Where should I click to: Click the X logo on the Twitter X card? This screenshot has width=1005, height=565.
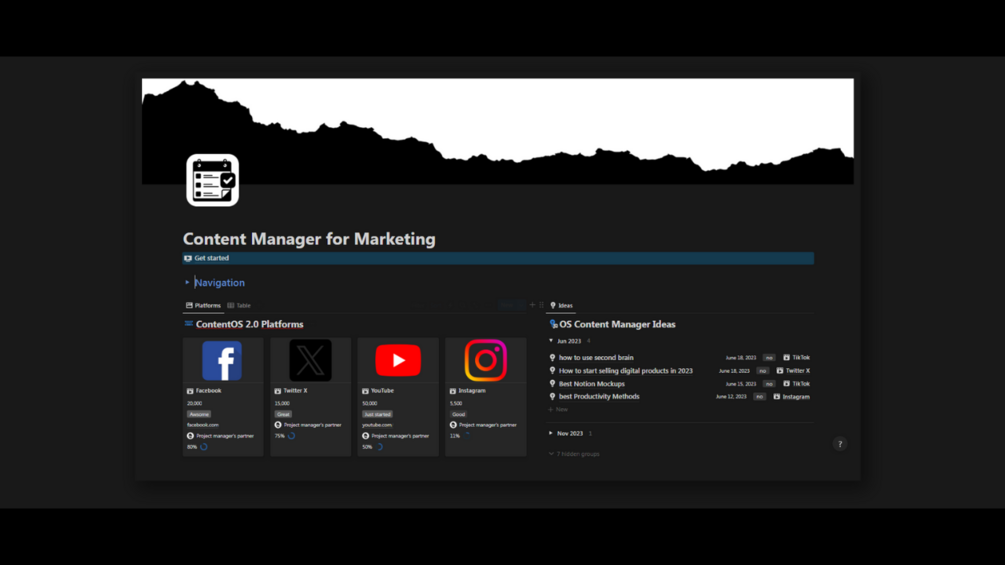[x=310, y=361]
